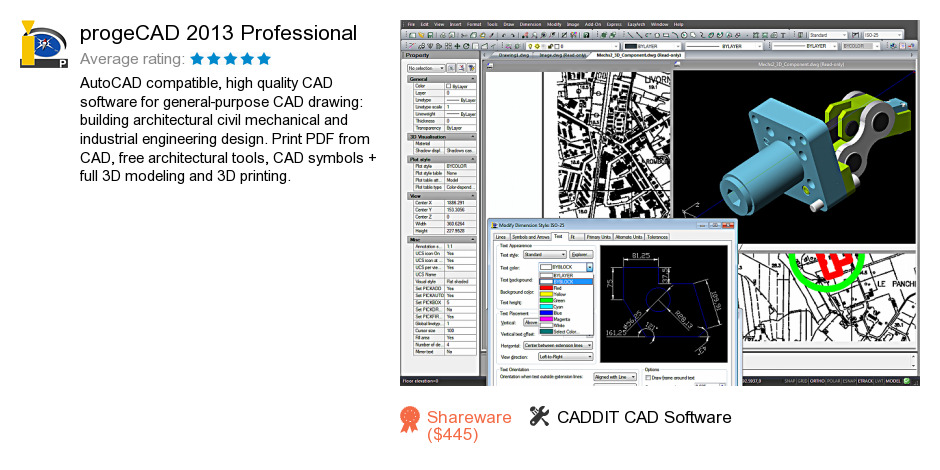Click the Shareware ($445) link
940x470 pixels.
(469, 426)
